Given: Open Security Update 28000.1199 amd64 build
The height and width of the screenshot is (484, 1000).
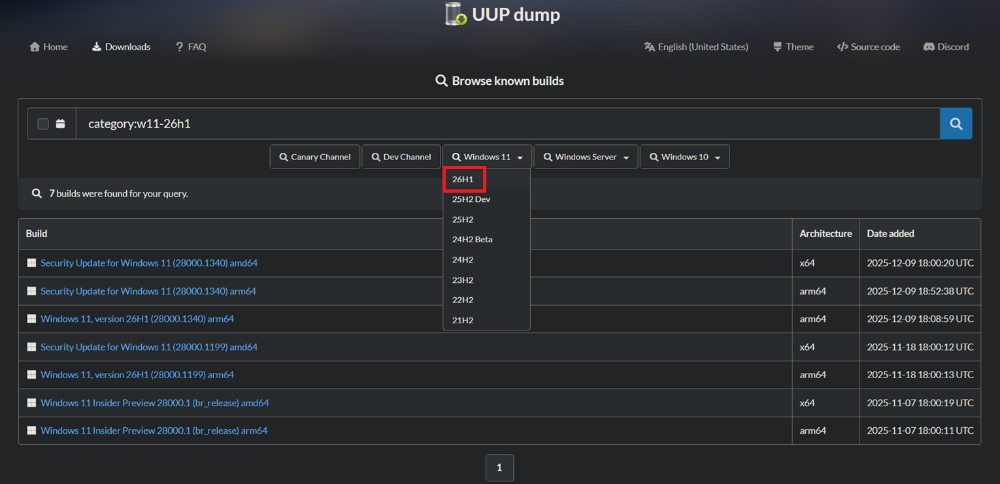Looking at the screenshot, I should point(149,347).
